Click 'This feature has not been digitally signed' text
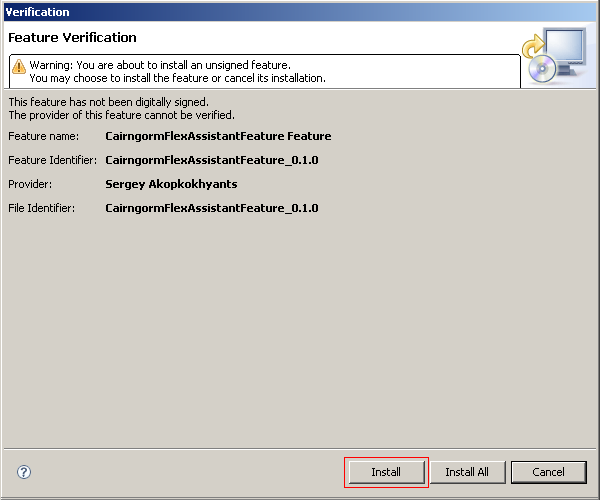The image size is (600, 500). click(108, 102)
